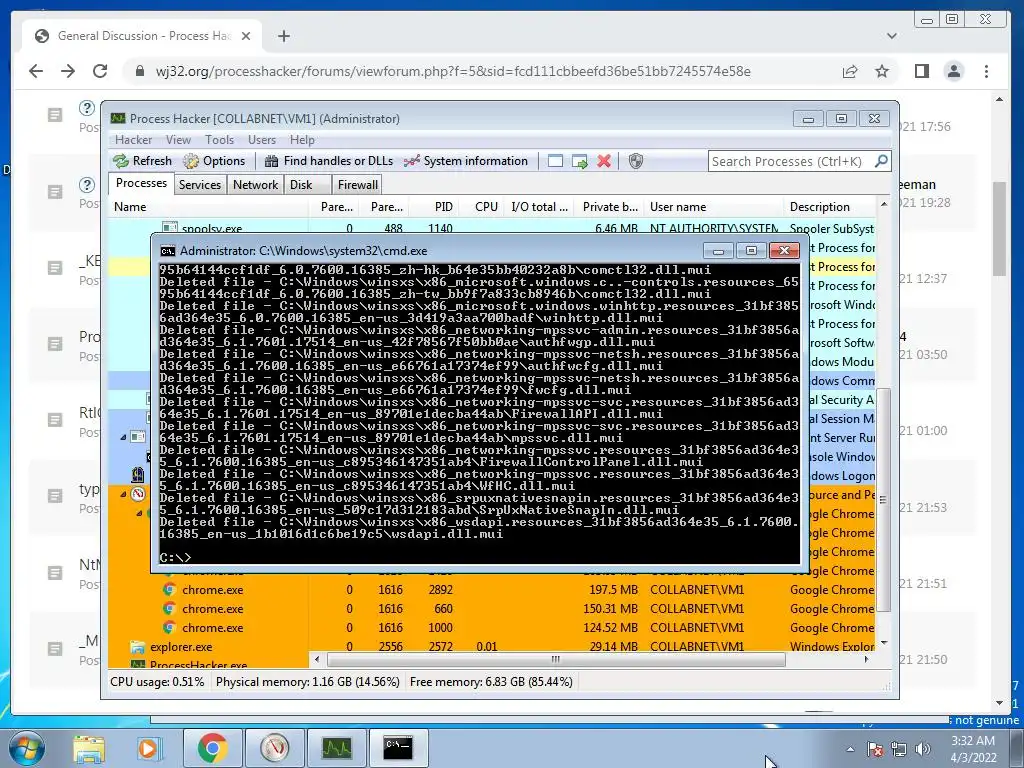Screen dimensions: 1024x768
Task: Open Options from the Process Hacker toolbar
Action: [x=214, y=161]
